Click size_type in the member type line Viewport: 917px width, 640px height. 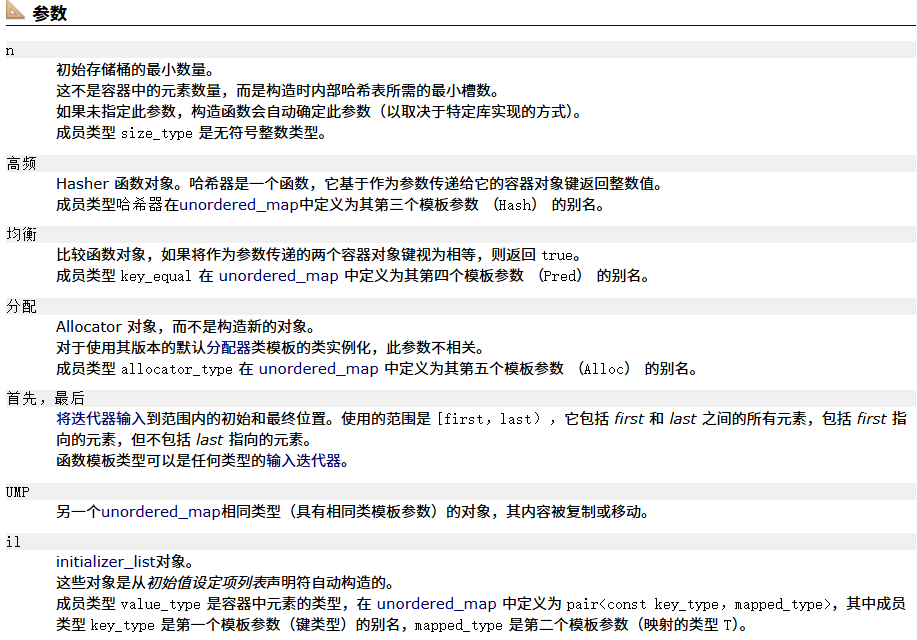click(x=157, y=133)
